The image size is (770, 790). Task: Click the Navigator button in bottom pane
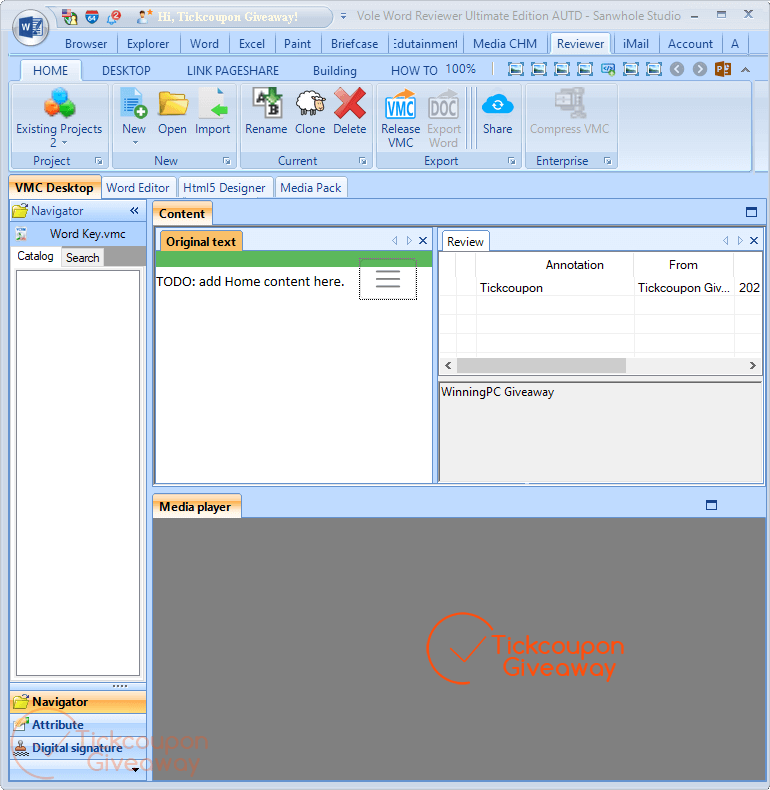coord(78,702)
